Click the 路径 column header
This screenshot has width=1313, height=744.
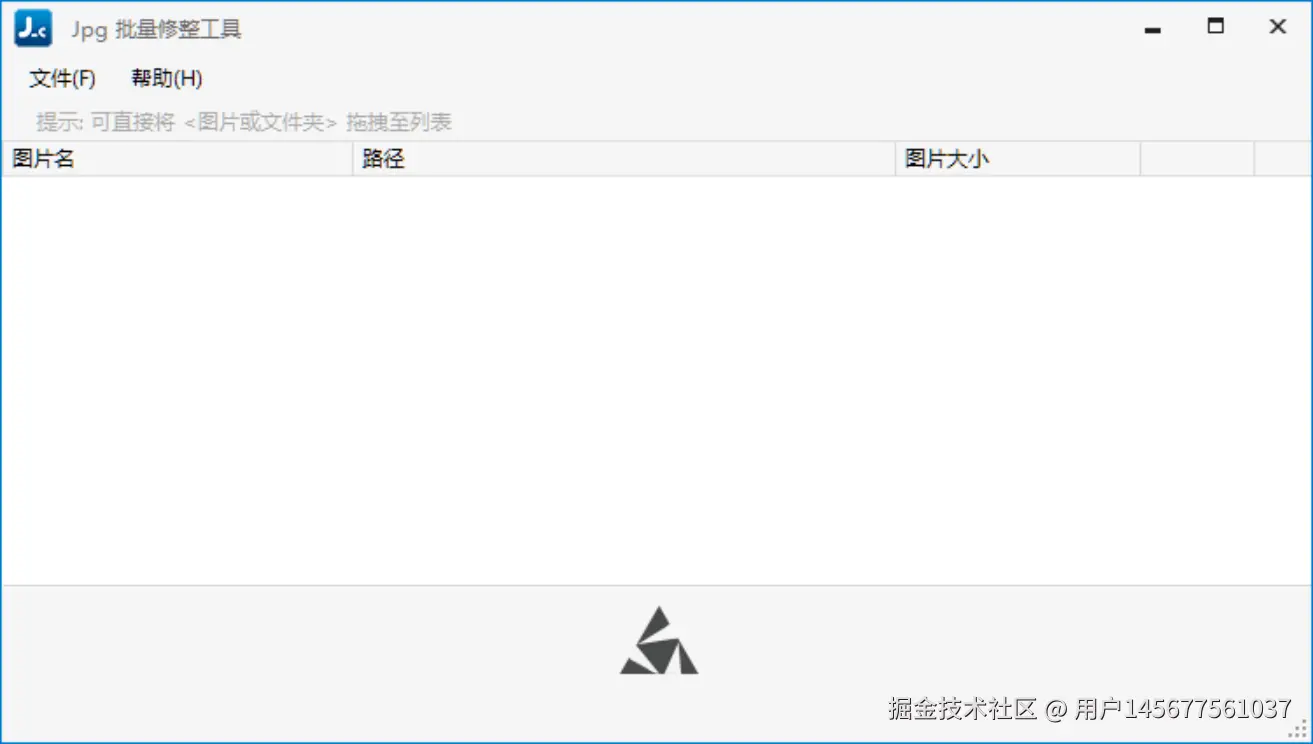[624, 159]
